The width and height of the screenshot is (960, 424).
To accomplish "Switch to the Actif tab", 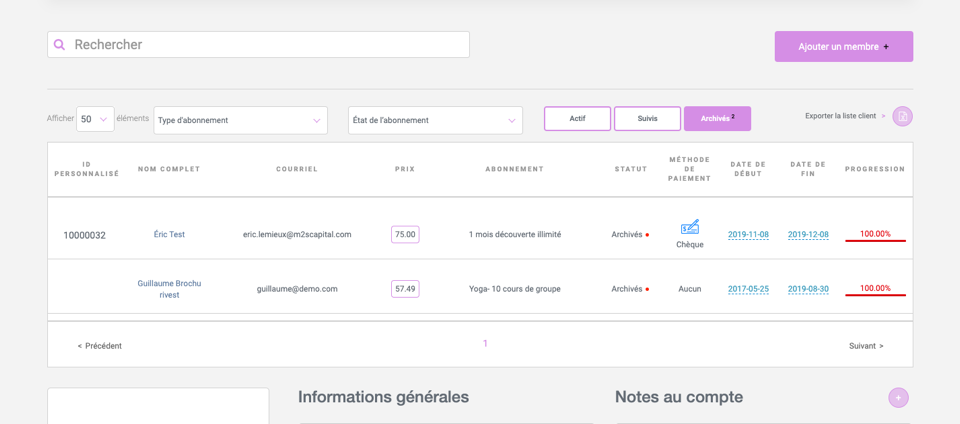I will (x=577, y=119).
